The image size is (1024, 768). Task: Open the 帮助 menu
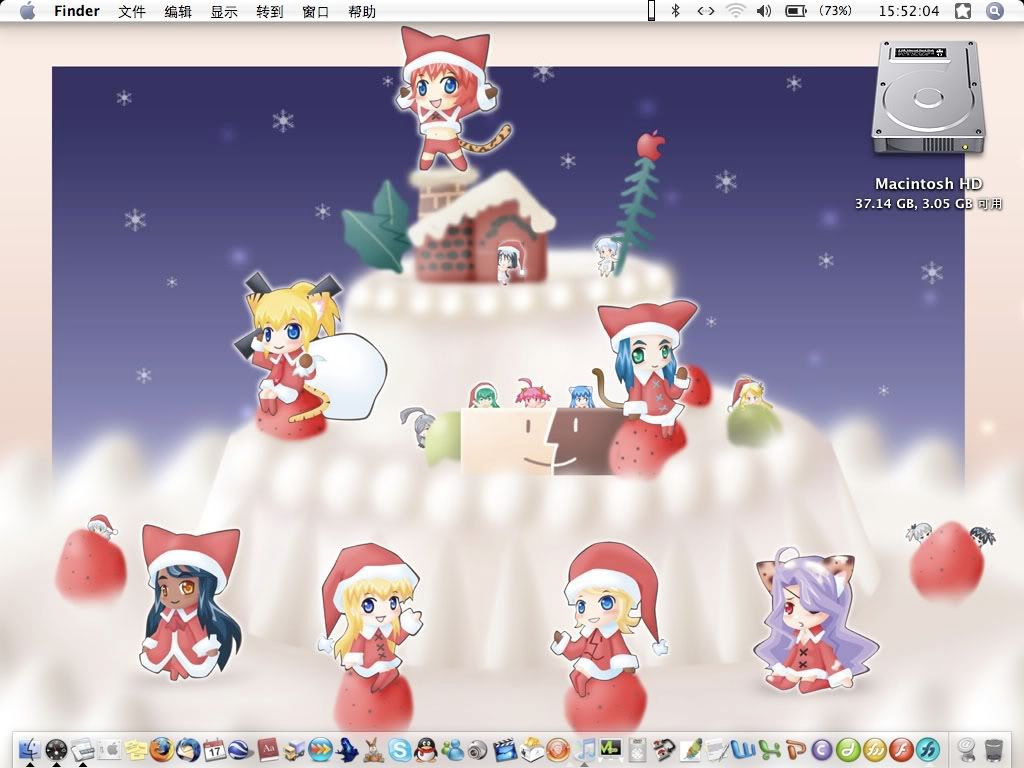click(362, 11)
